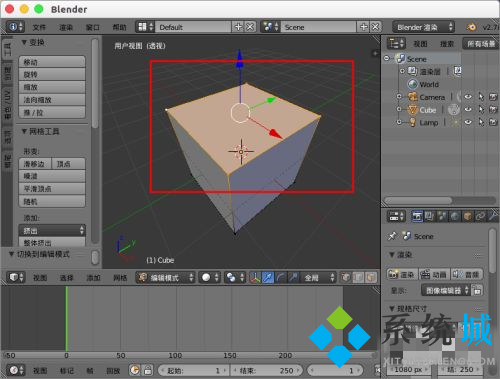Image resolution: width=500 pixels, height=379 pixels.
Task: Add a new scene with the plus beside Scene
Action: pyautogui.click(x=363, y=27)
